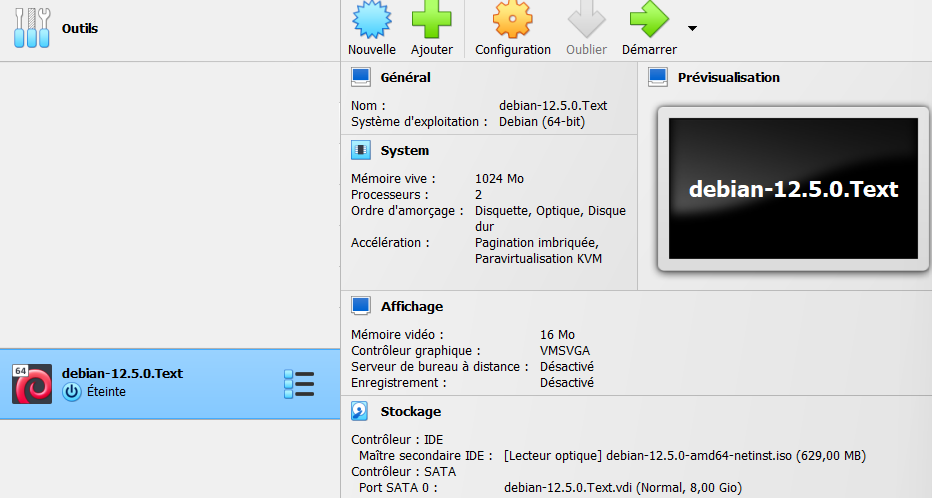Open the System section header

404,150
